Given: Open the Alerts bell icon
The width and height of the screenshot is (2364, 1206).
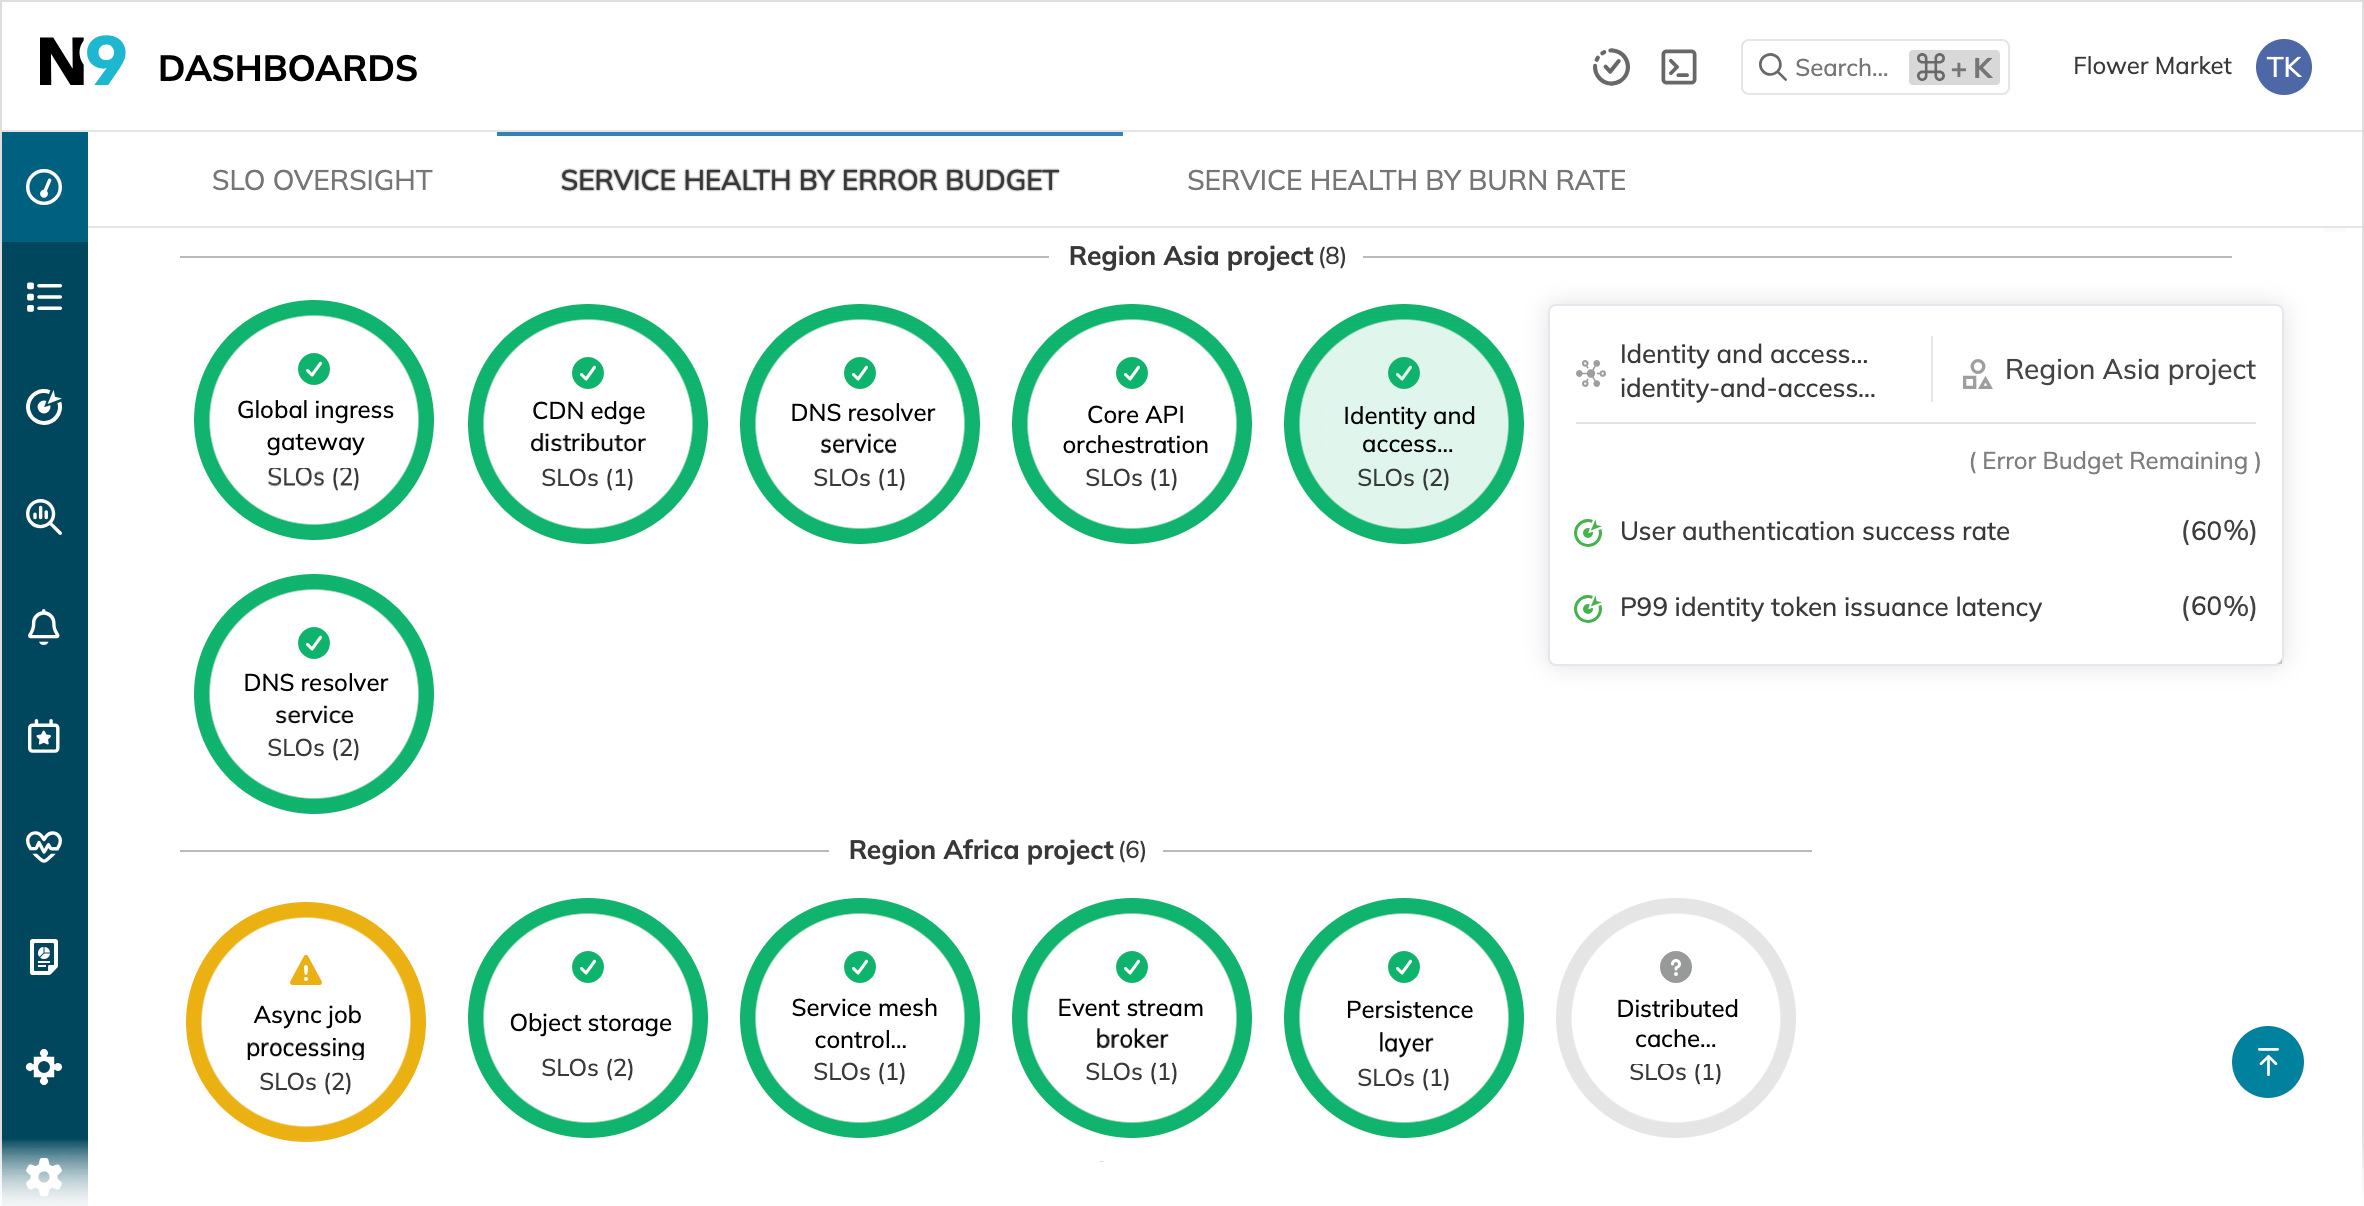Looking at the screenshot, I should point(44,627).
